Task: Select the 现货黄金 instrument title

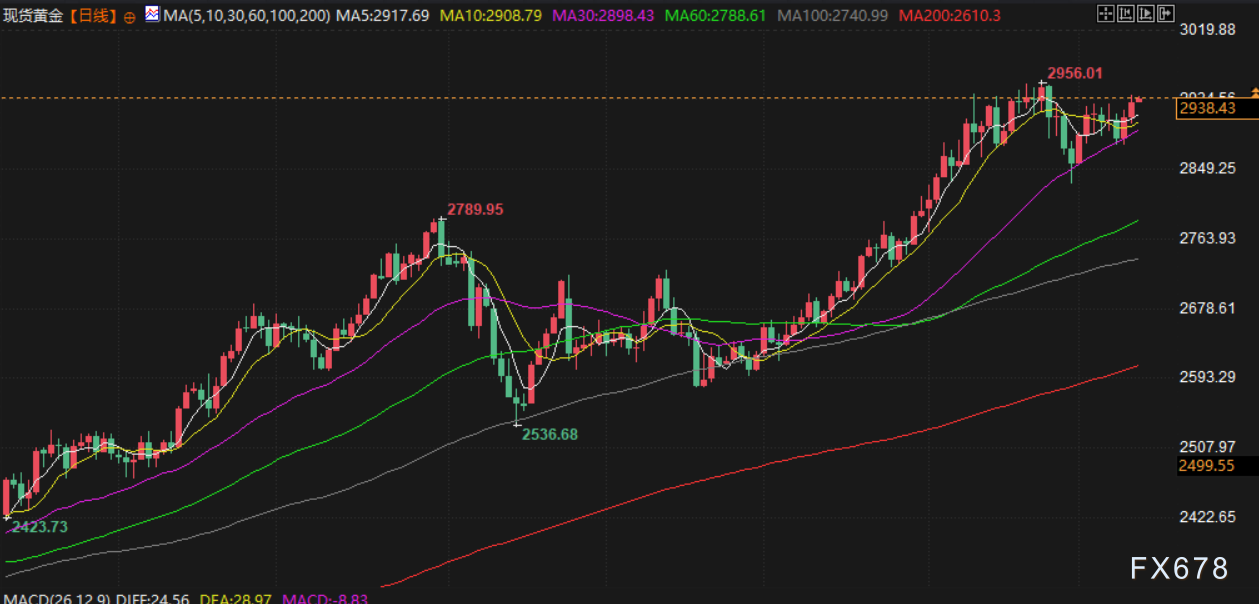Action: pos(34,16)
